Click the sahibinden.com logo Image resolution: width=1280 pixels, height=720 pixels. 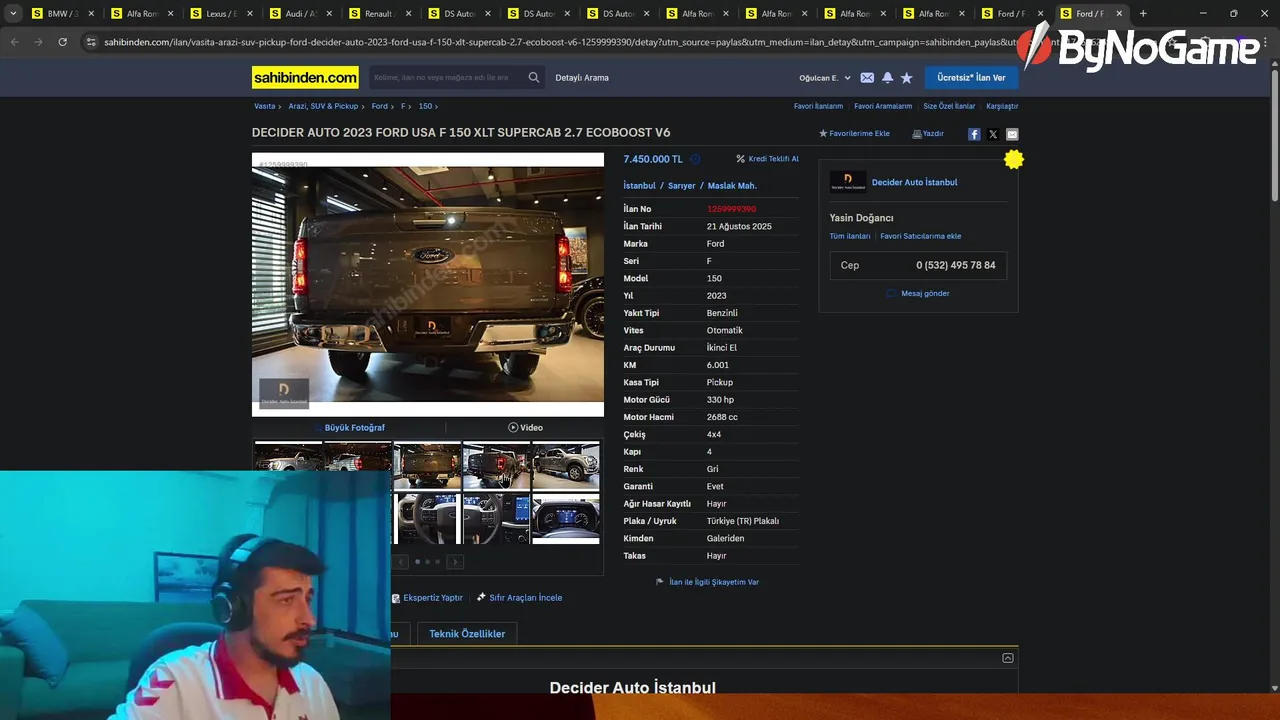tap(305, 77)
